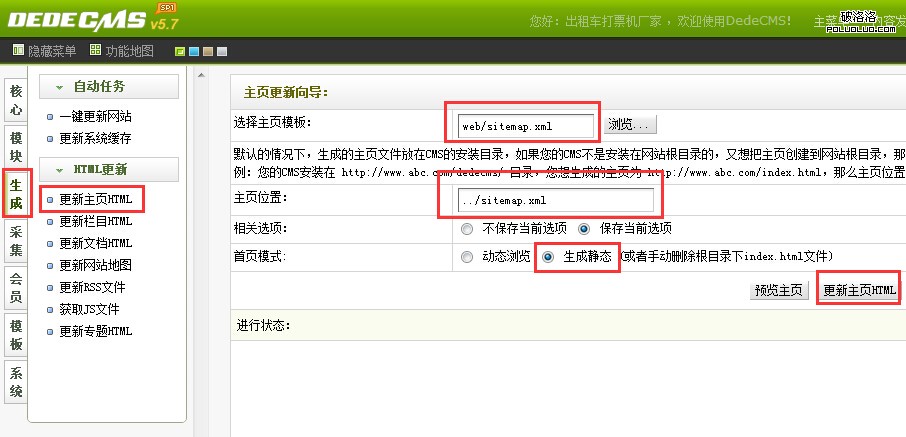Focus the 主页位置 input field

coord(555,201)
